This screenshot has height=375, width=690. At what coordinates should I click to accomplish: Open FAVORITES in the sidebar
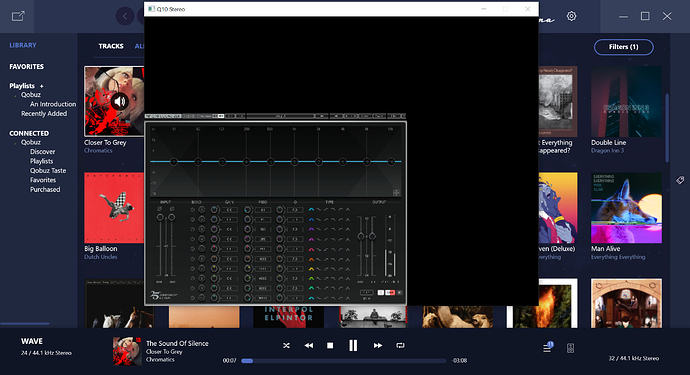[x=26, y=66]
